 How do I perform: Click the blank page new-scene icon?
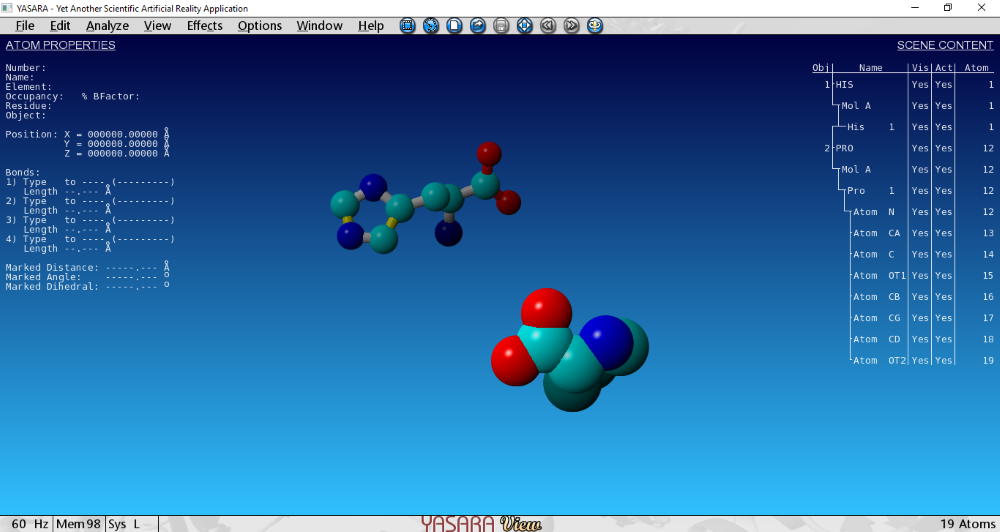point(454,26)
